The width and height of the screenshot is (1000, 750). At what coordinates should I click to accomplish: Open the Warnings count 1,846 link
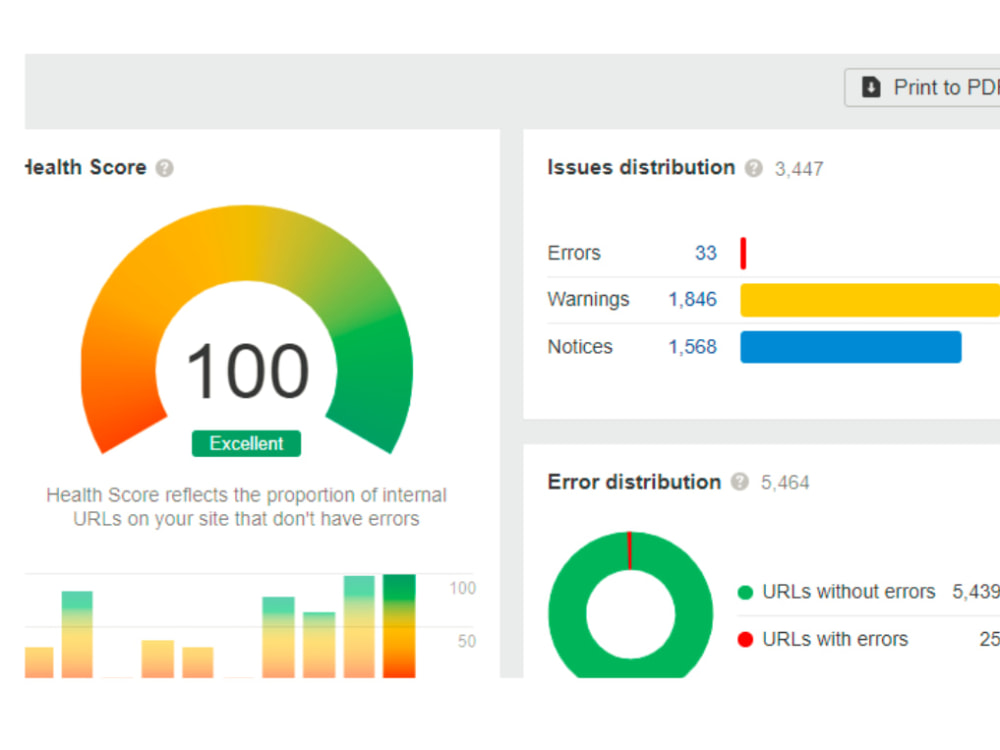[x=693, y=300]
